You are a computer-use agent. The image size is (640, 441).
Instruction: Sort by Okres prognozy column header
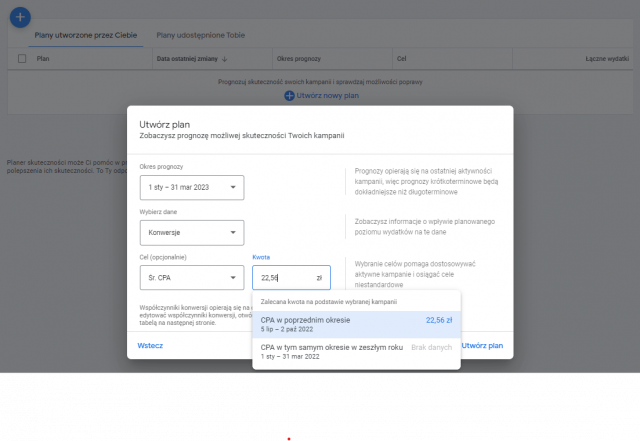pos(299,59)
